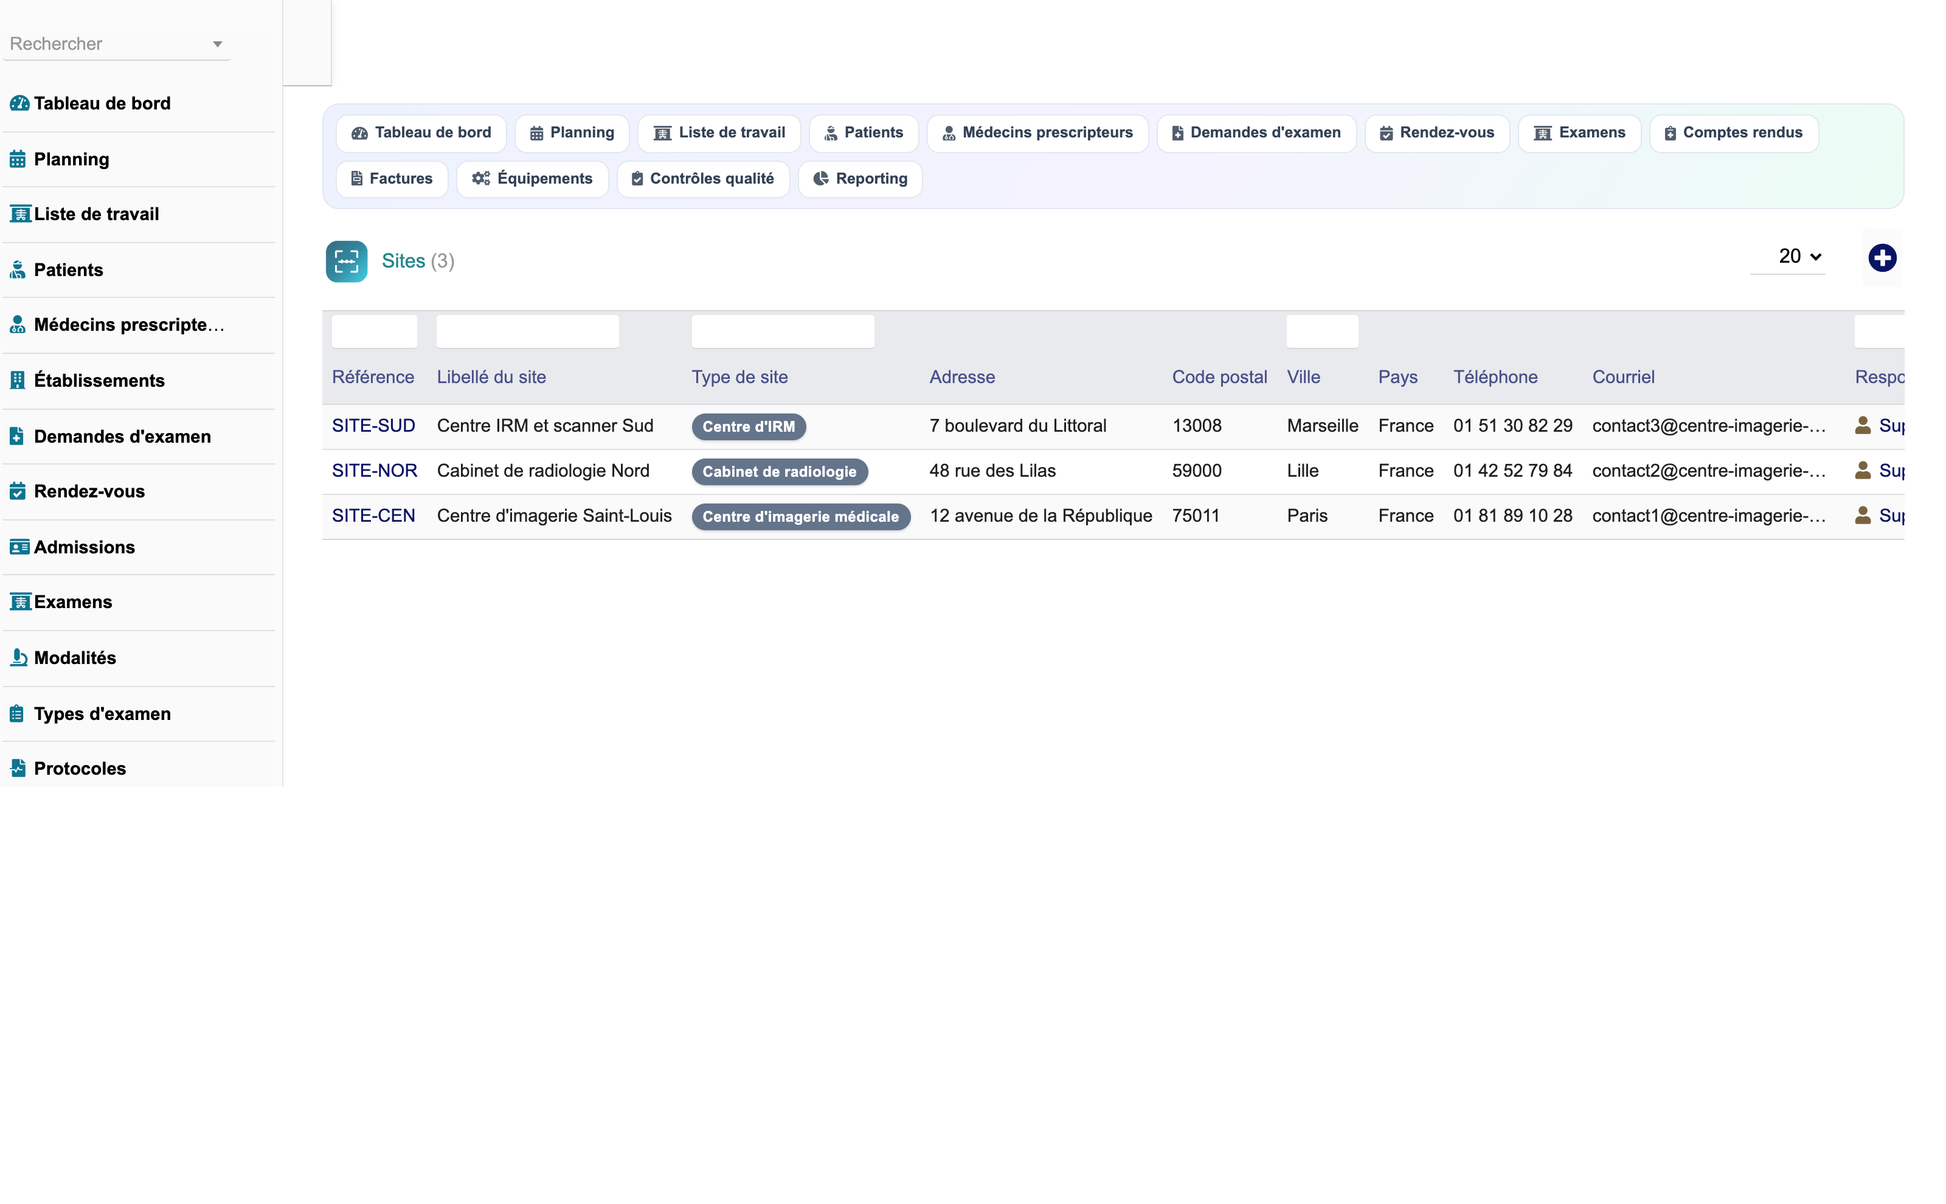Image resolution: width=1946 pixels, height=1204 pixels.
Task: Click the Planning calendar icon in sidebar
Action: (x=18, y=159)
